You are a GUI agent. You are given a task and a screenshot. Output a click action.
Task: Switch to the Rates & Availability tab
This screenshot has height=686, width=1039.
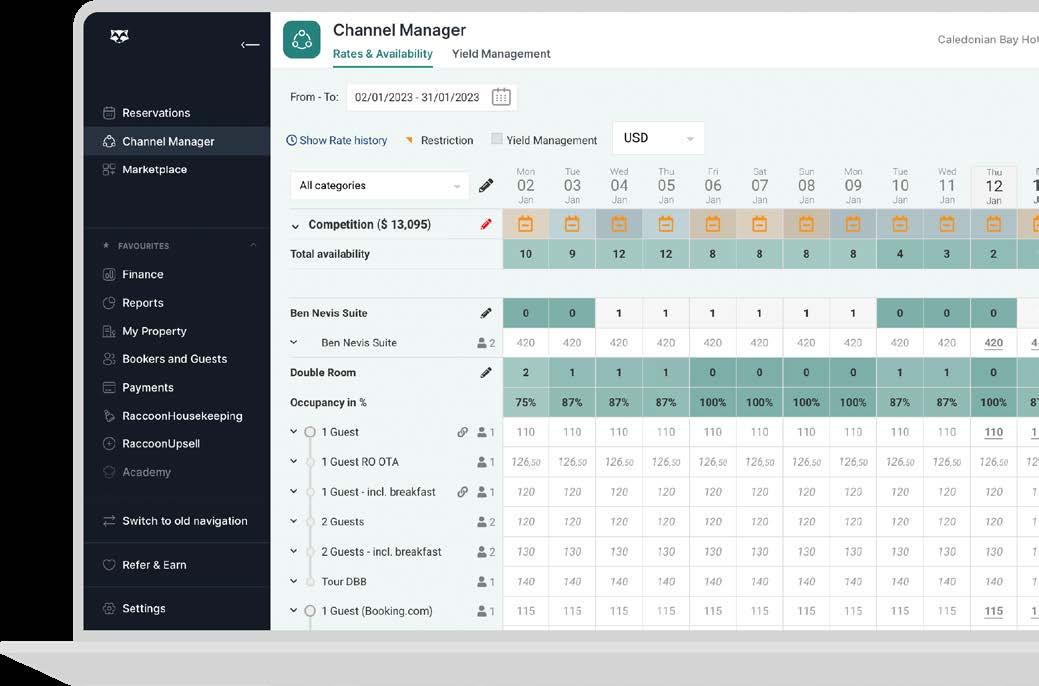pyautogui.click(x=382, y=54)
